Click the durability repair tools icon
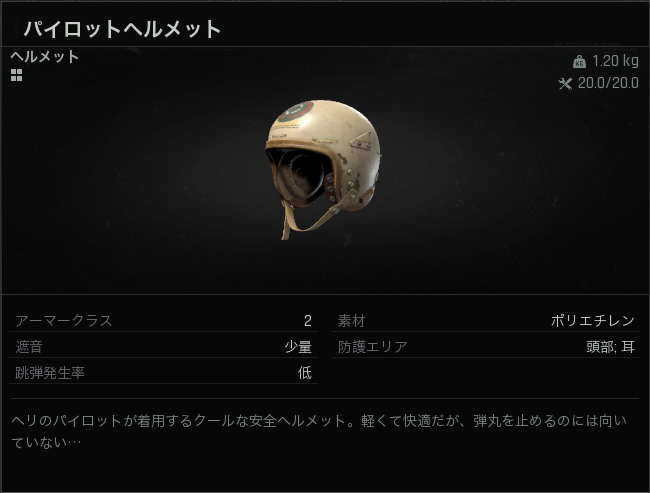 click(x=565, y=84)
